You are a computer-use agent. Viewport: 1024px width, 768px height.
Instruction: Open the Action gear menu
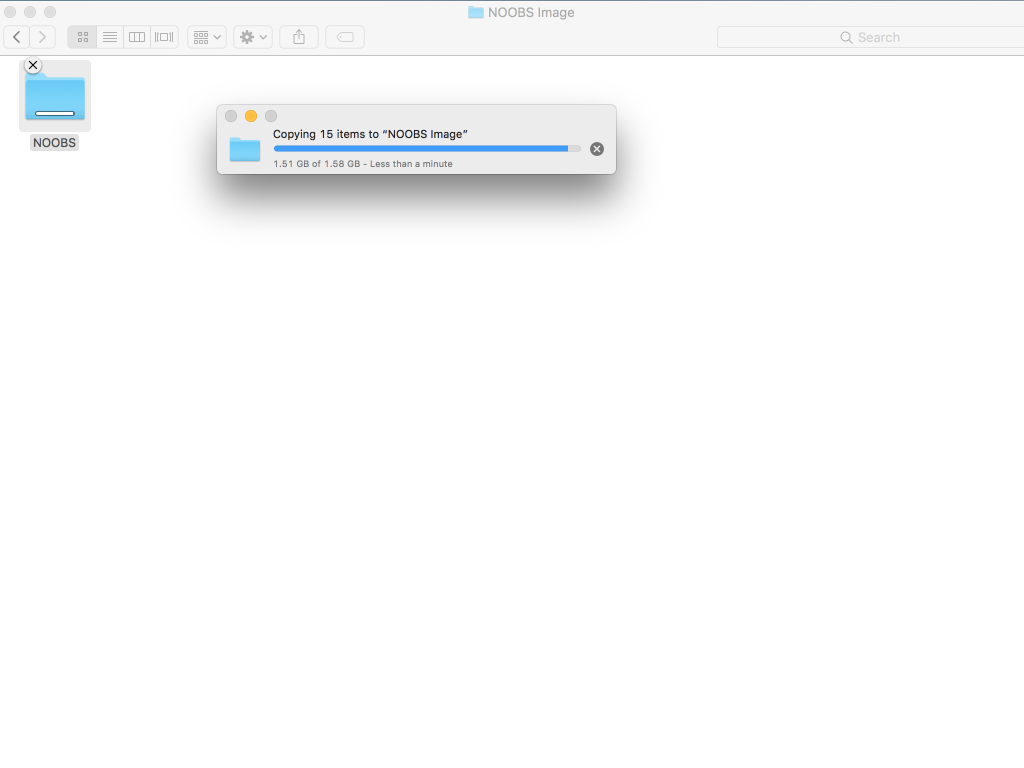(253, 37)
